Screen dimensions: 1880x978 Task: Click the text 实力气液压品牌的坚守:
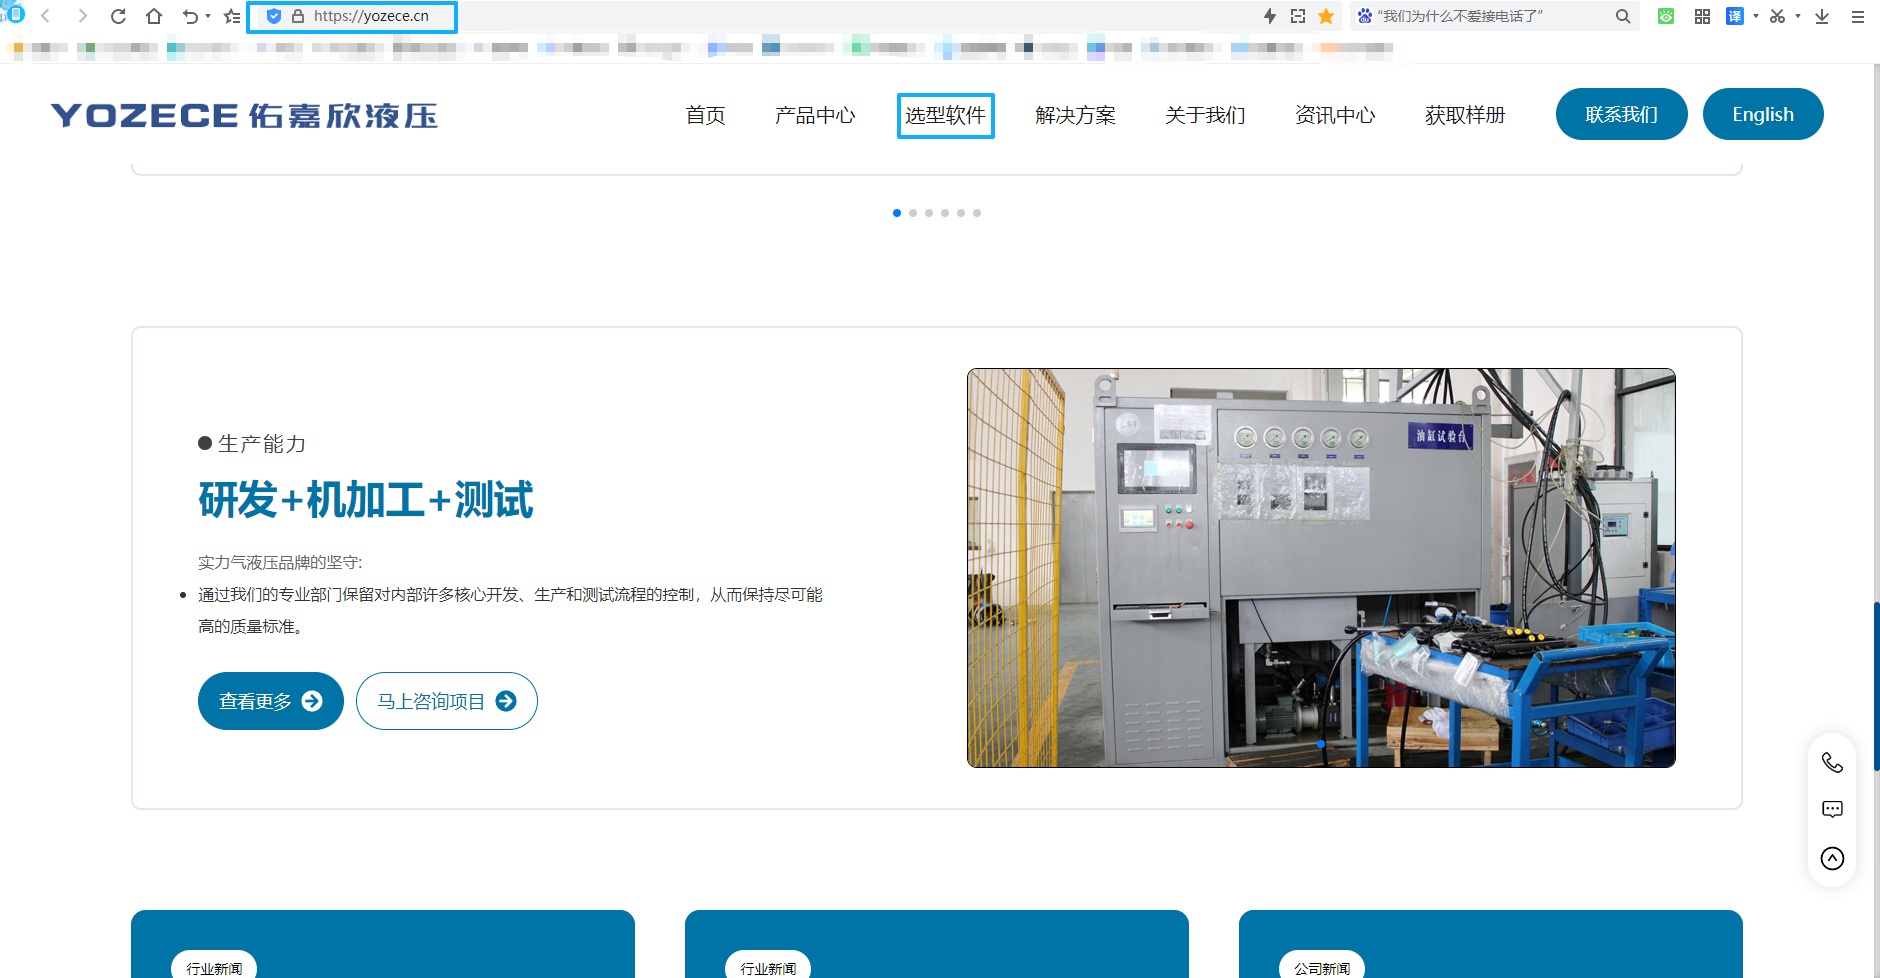click(280, 562)
